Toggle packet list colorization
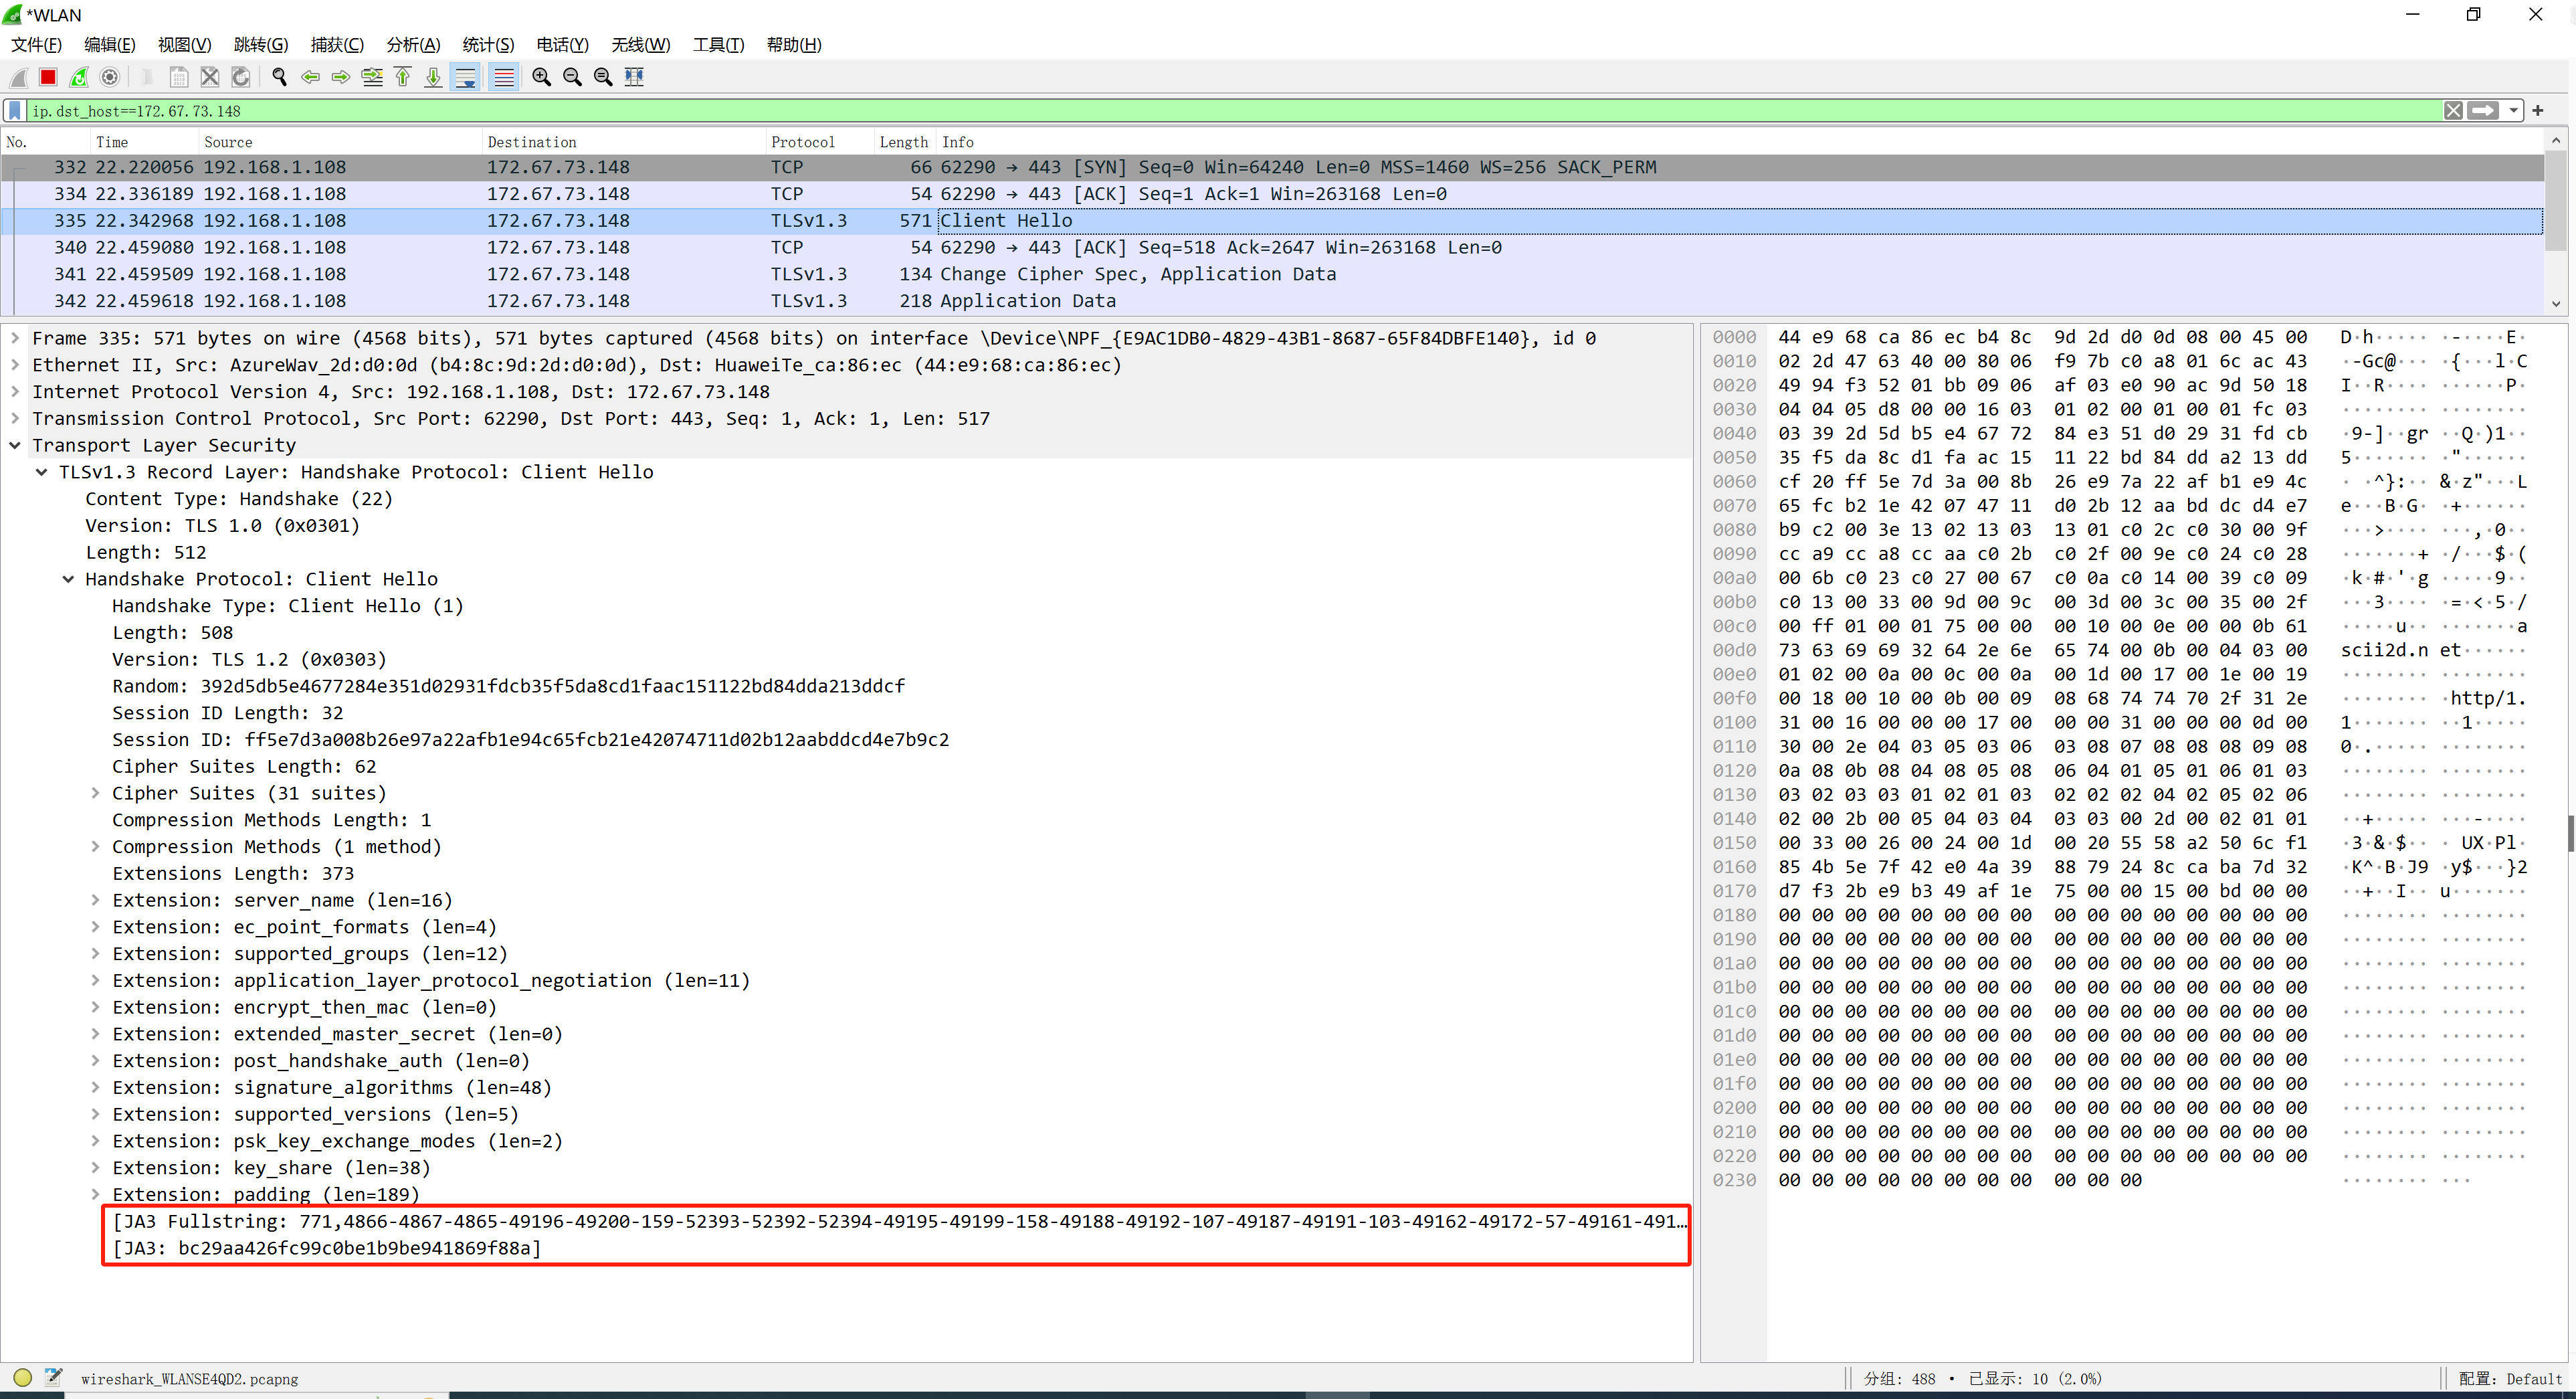 (x=504, y=77)
